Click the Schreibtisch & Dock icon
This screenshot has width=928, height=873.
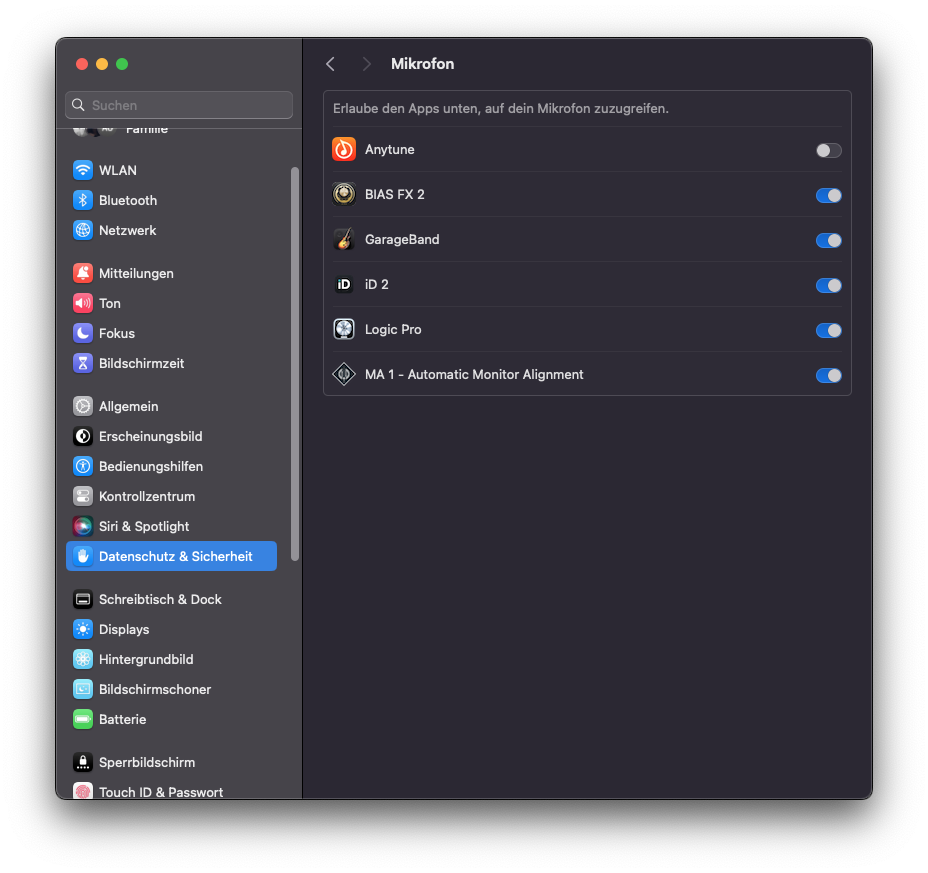click(x=83, y=600)
